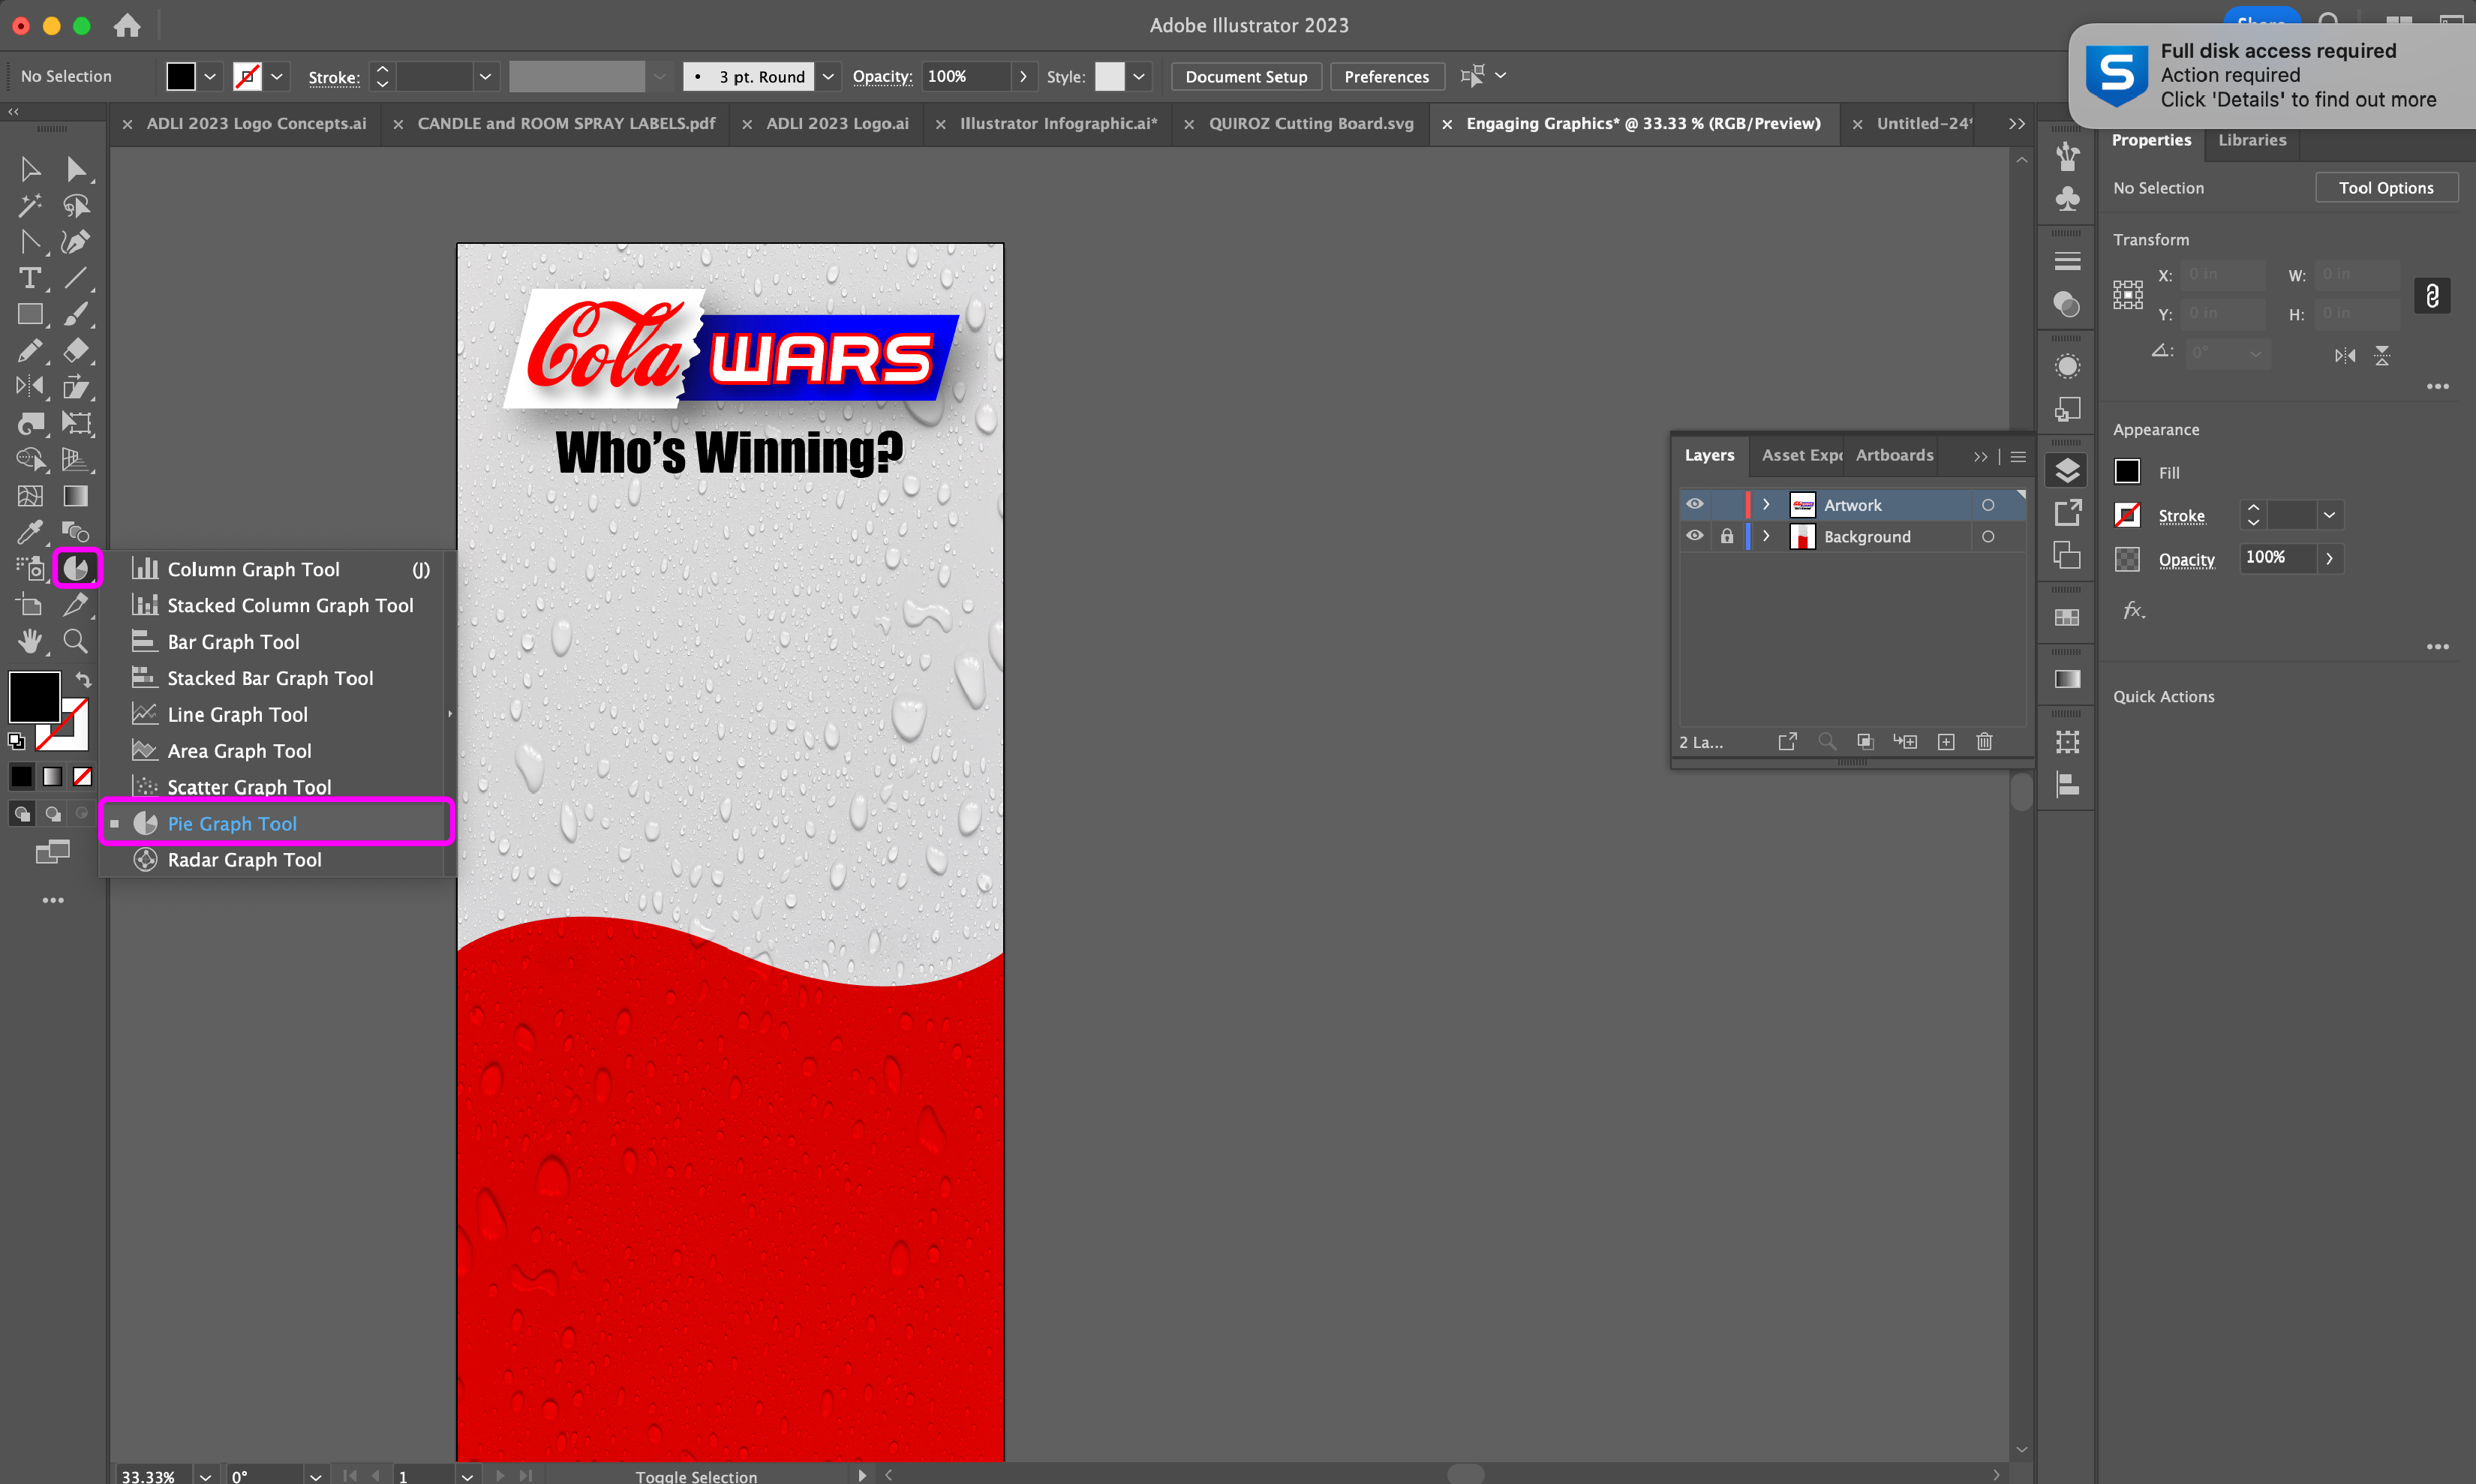Click the Radar Graph Tool entry

244,860
